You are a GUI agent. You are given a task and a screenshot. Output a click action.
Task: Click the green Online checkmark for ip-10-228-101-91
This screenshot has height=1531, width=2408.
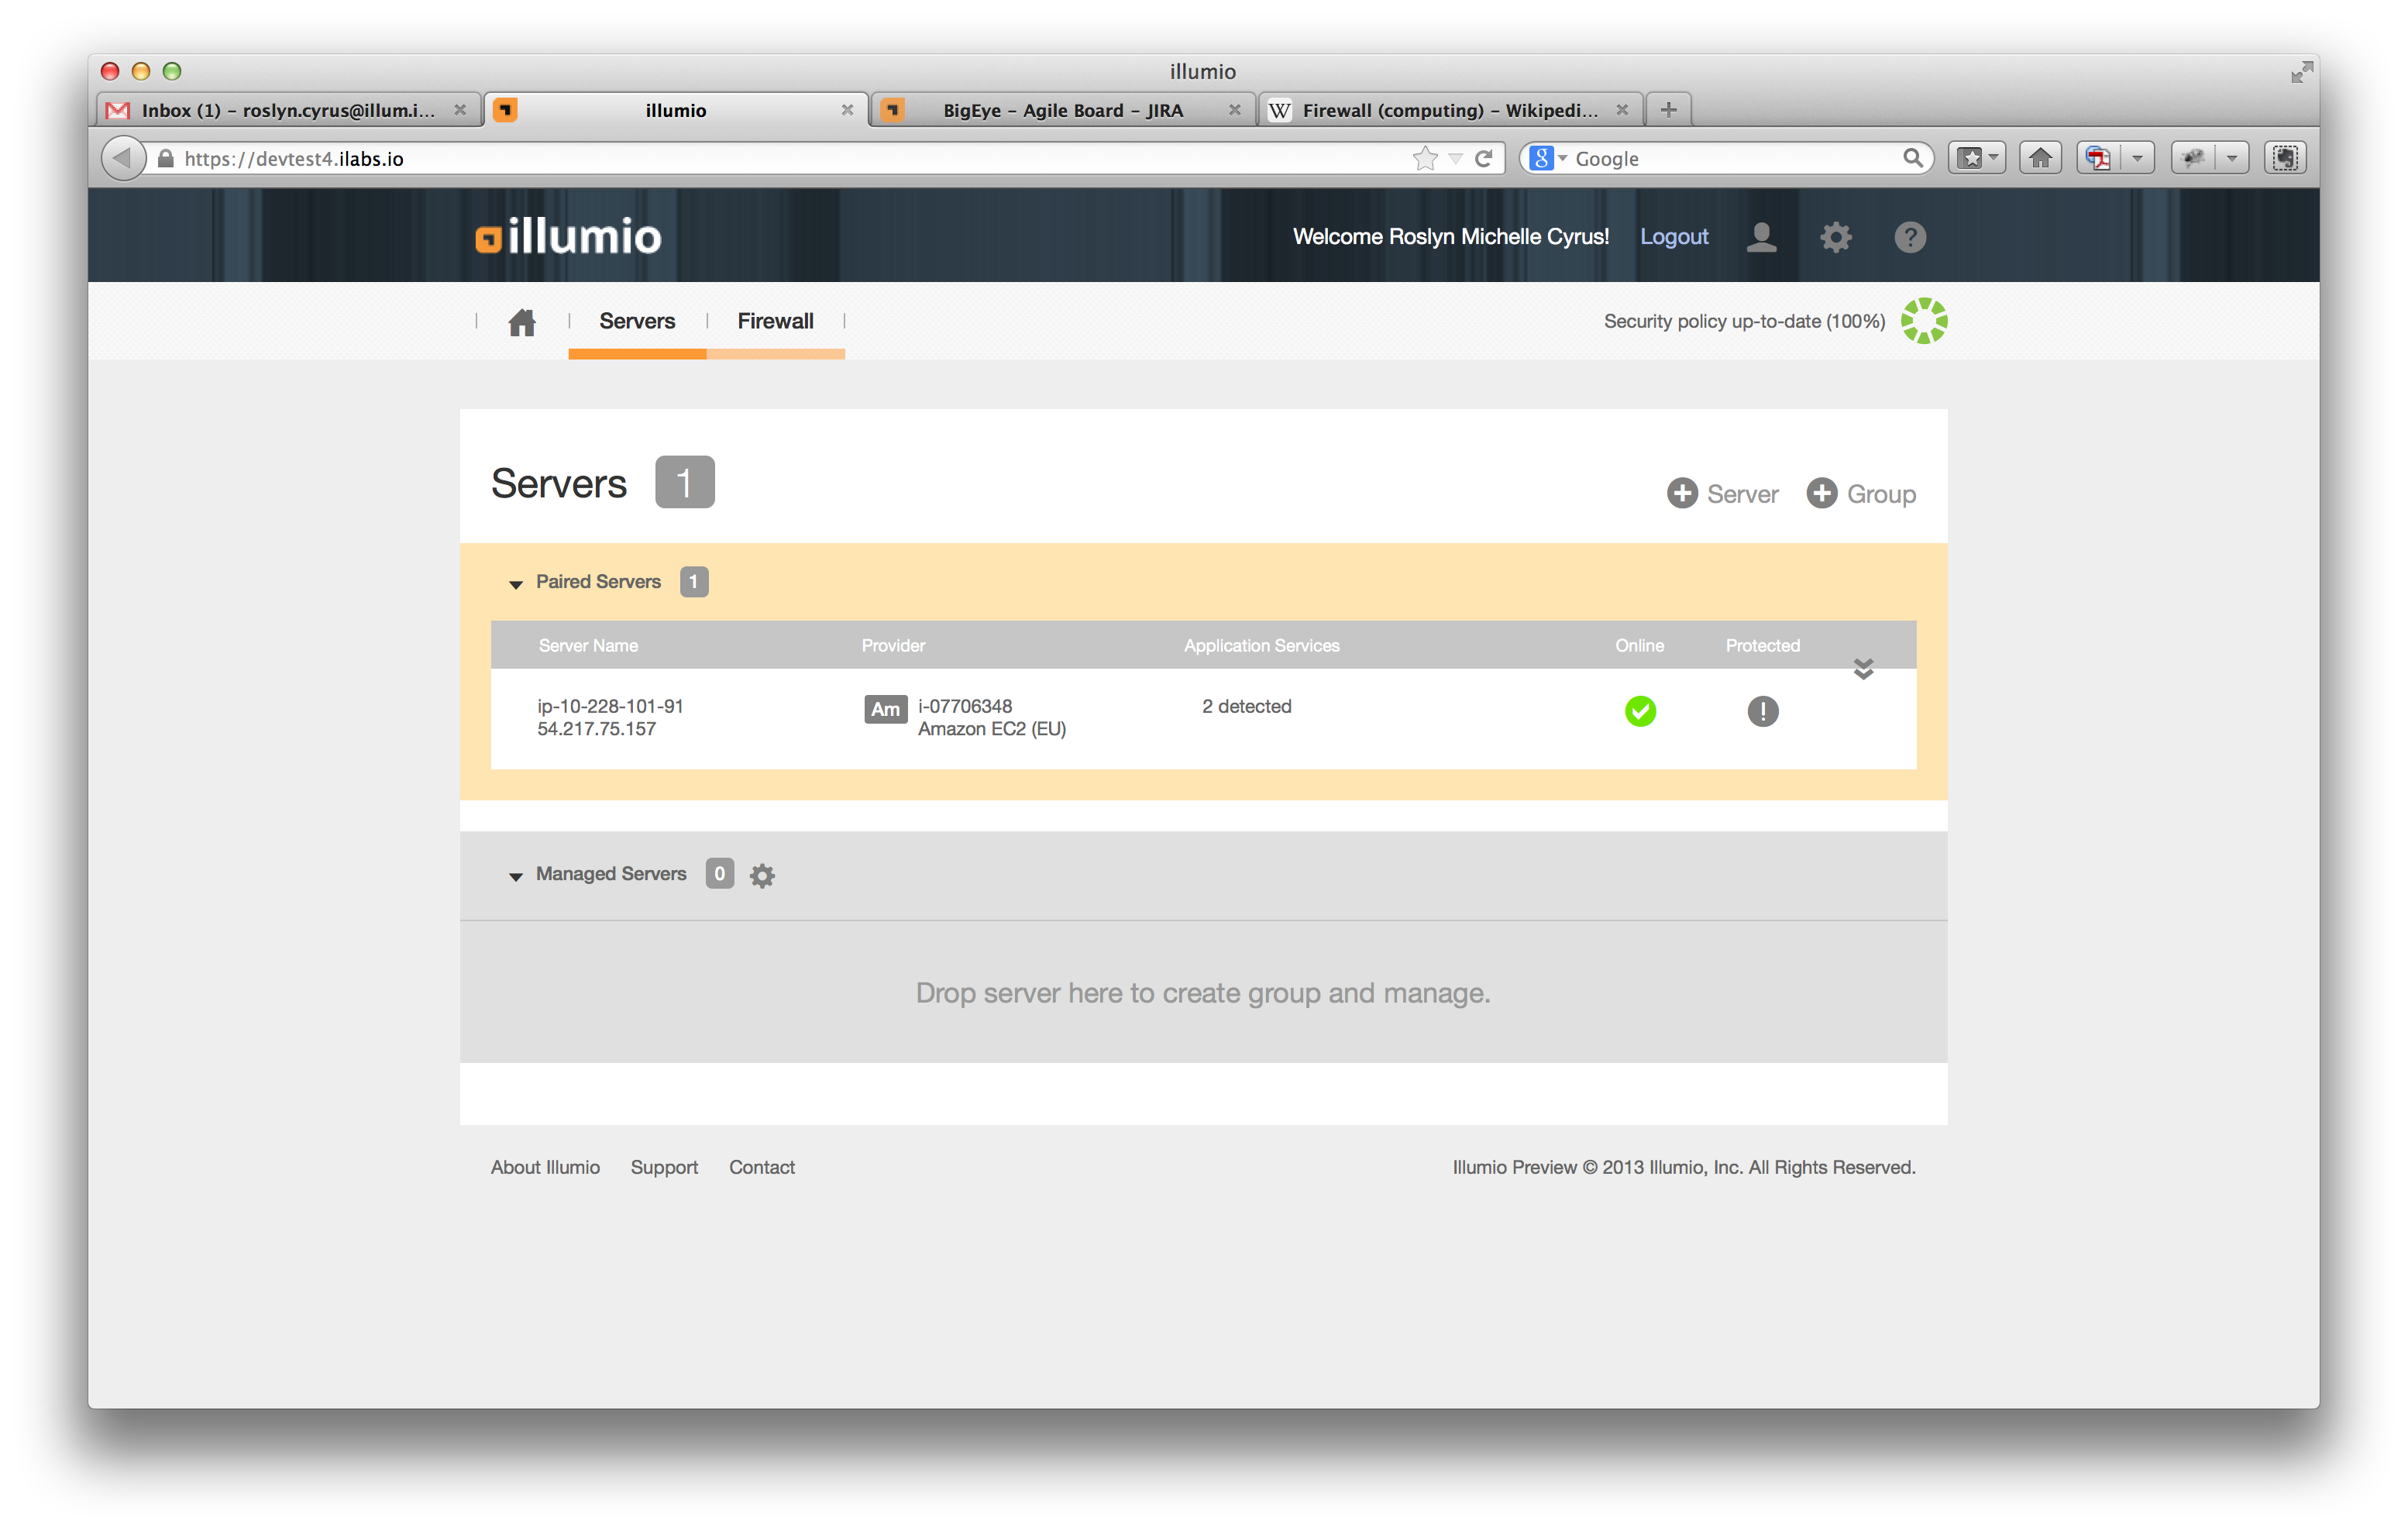tap(1640, 711)
